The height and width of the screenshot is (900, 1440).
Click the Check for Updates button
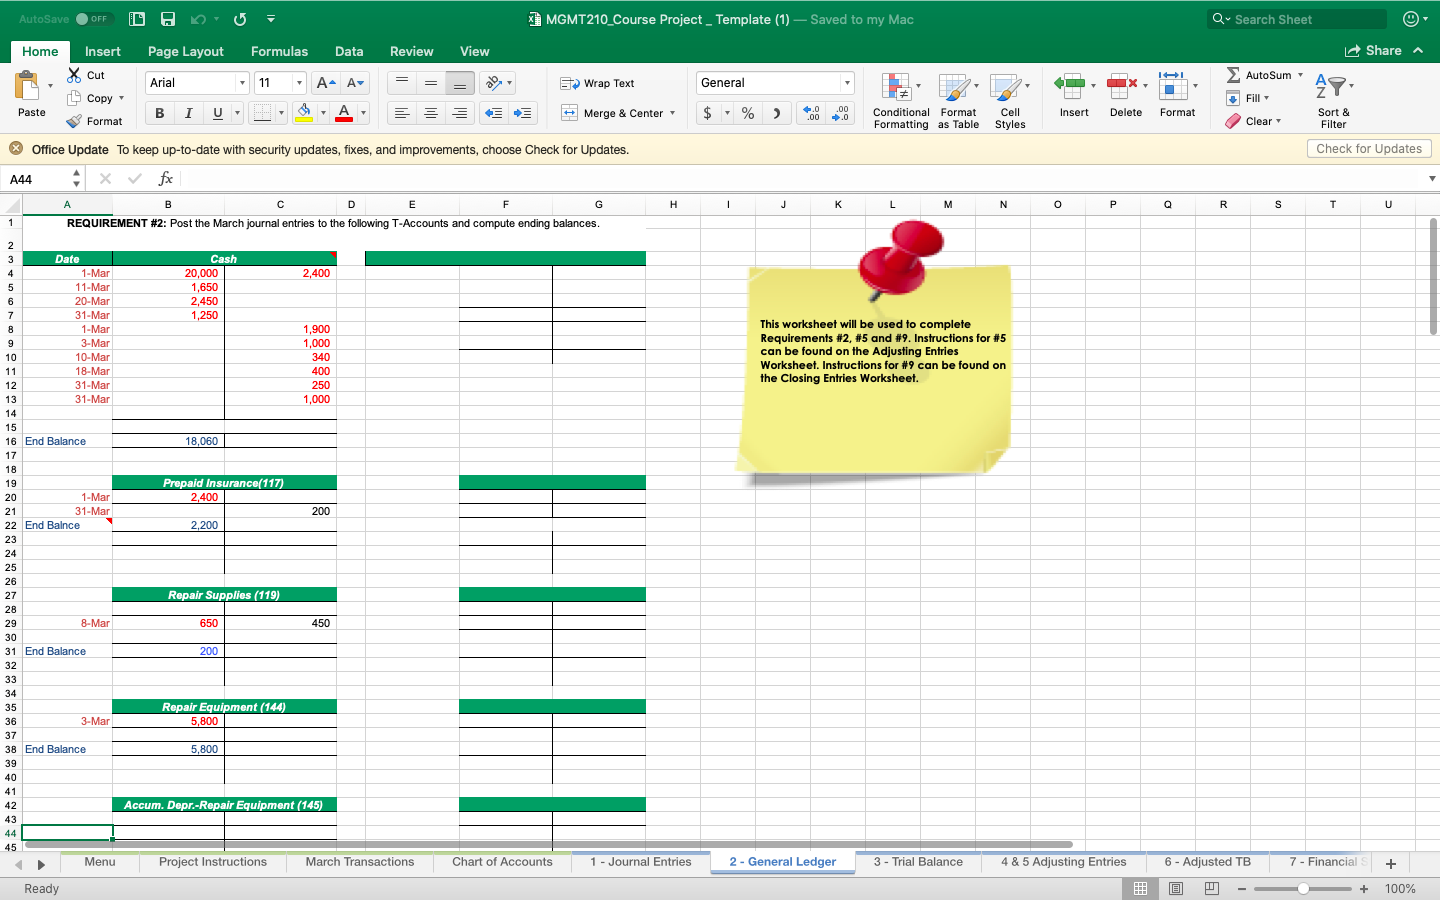1368,148
